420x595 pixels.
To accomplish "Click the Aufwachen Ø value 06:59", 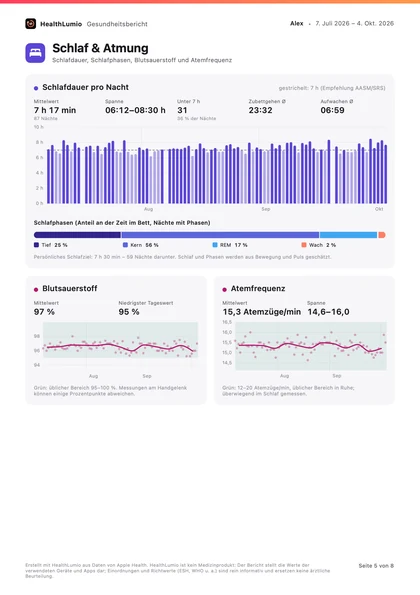I will [332, 110].
